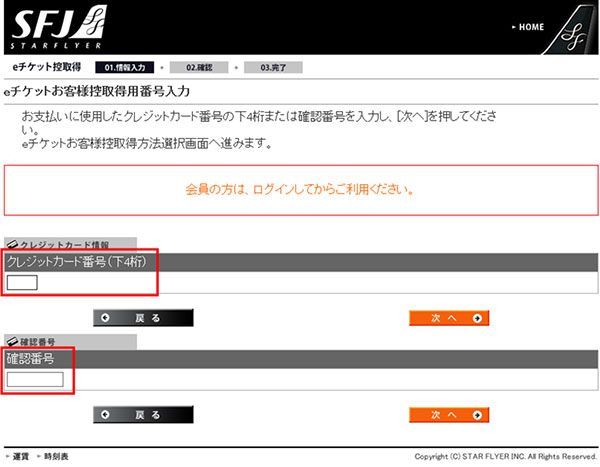
Task: Click lower 次へ next button
Action: pyautogui.click(x=449, y=415)
